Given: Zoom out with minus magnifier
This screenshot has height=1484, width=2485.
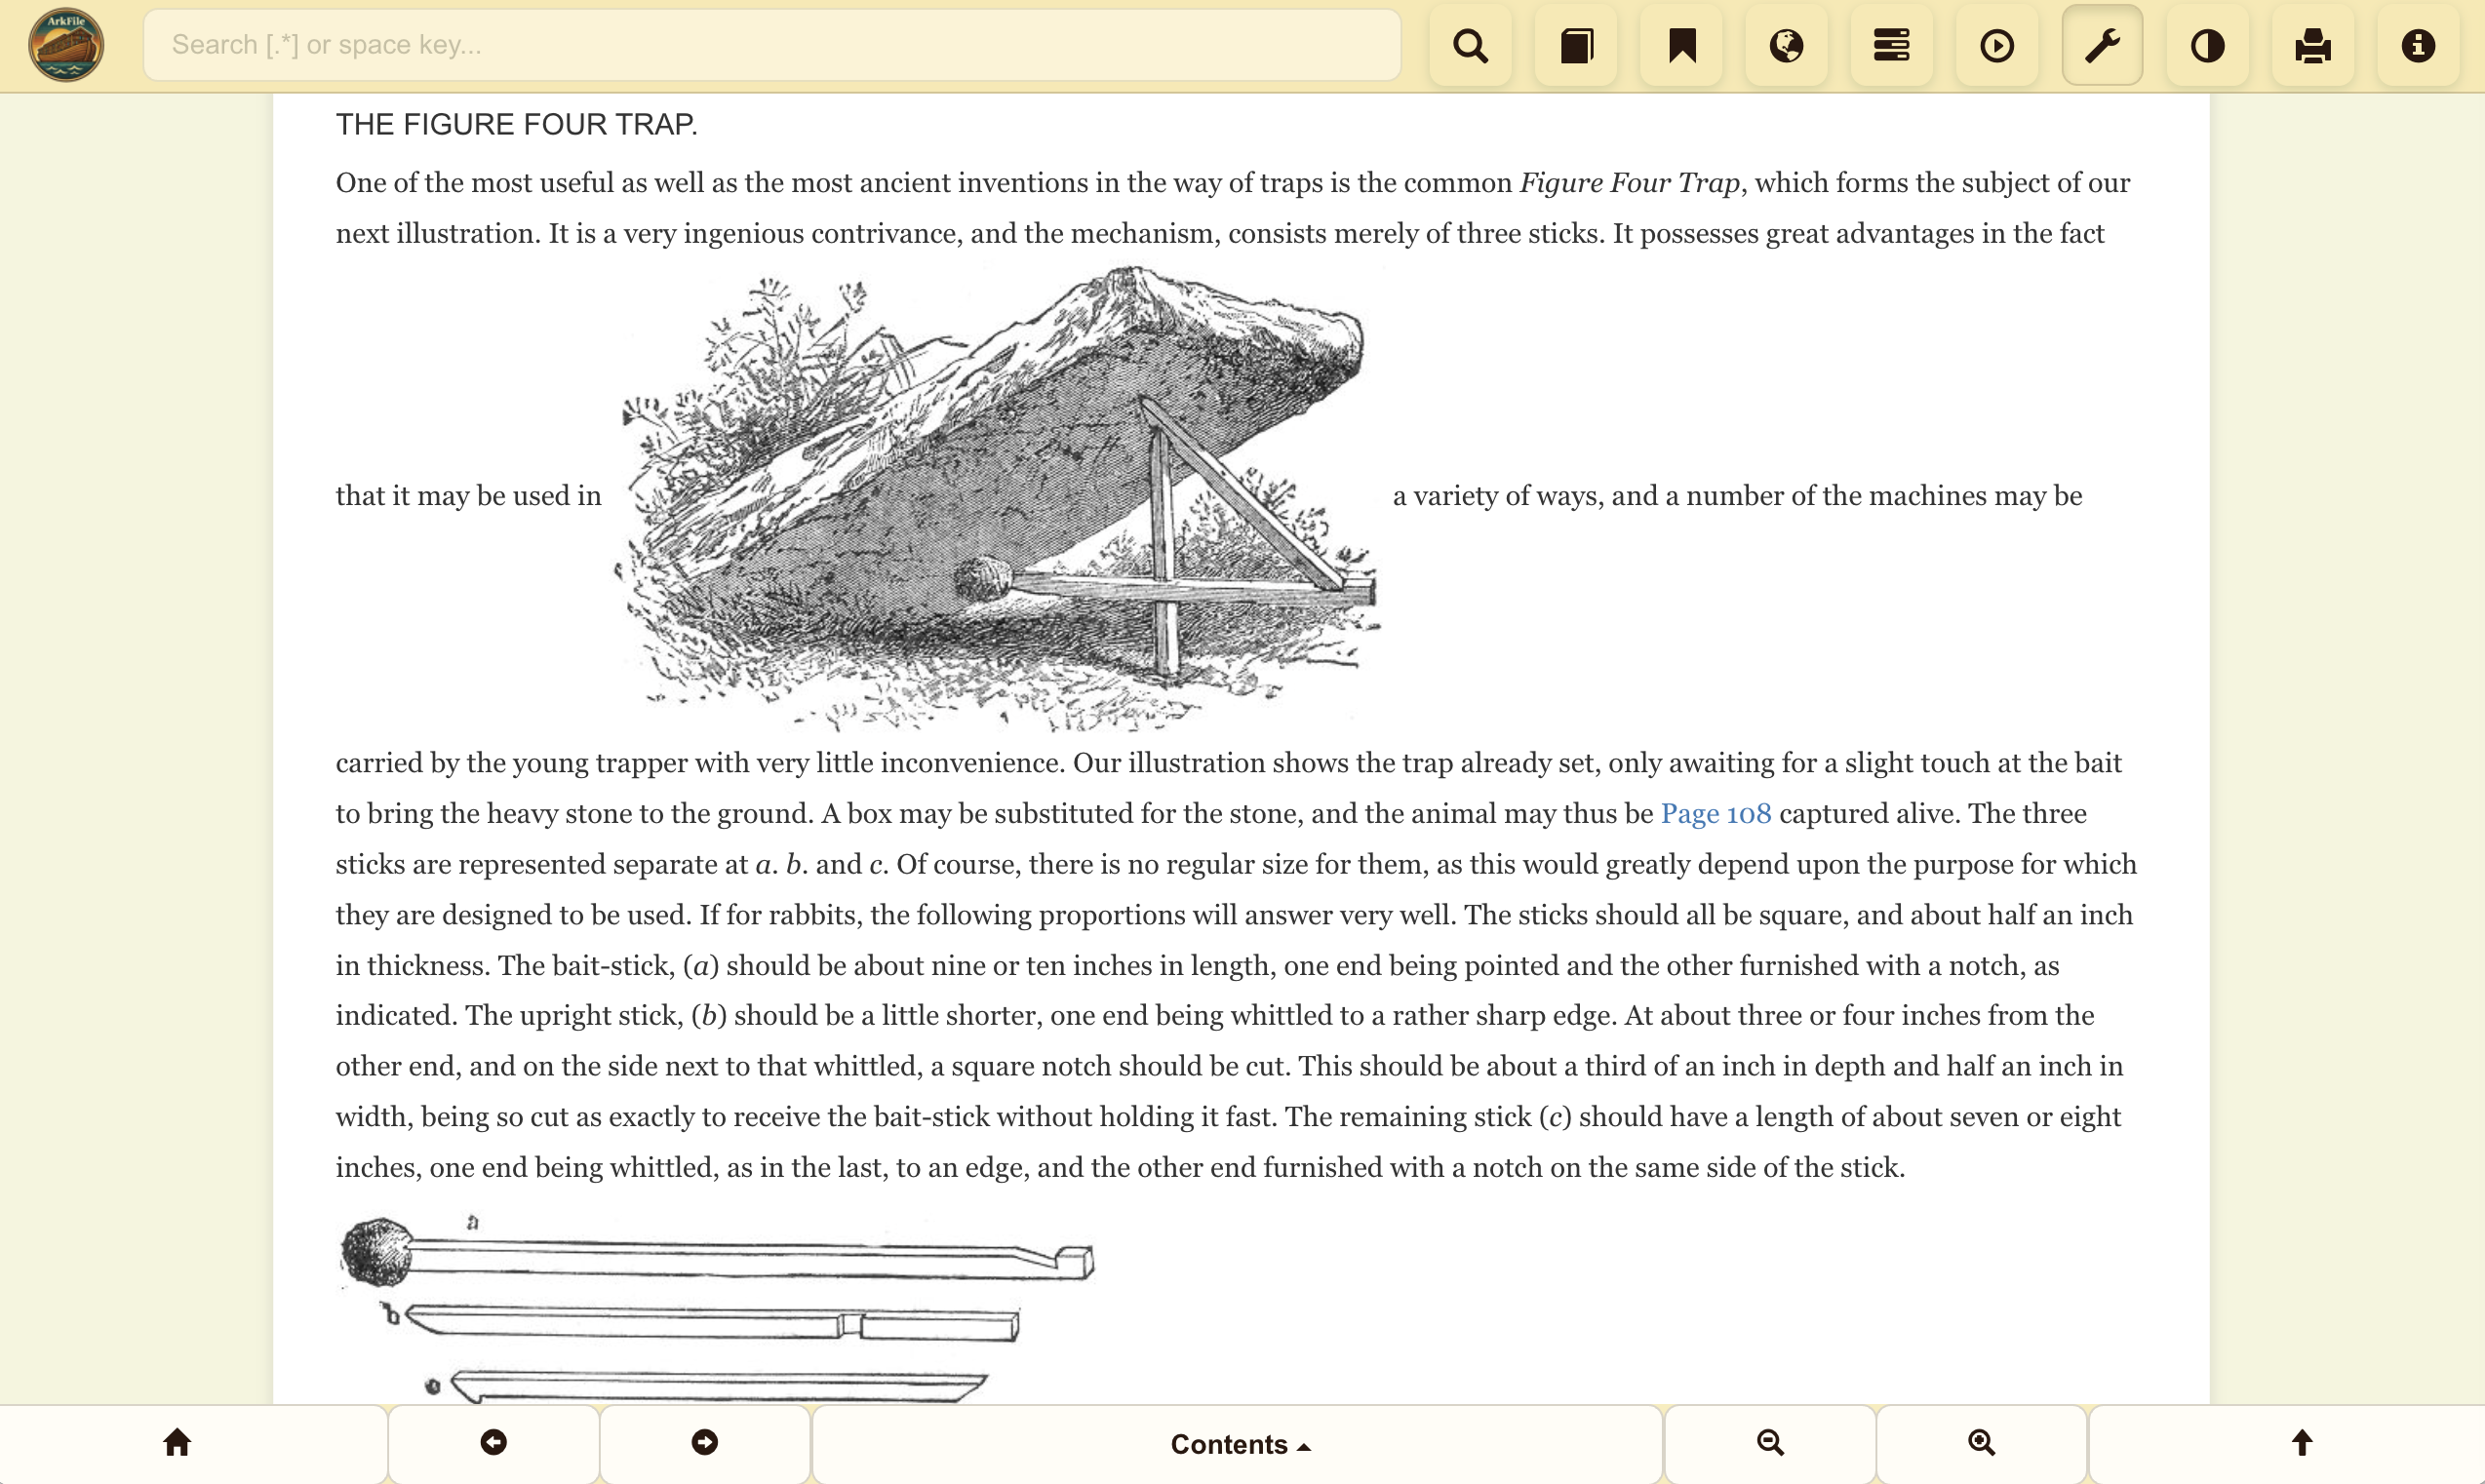Looking at the screenshot, I should 1769,1442.
